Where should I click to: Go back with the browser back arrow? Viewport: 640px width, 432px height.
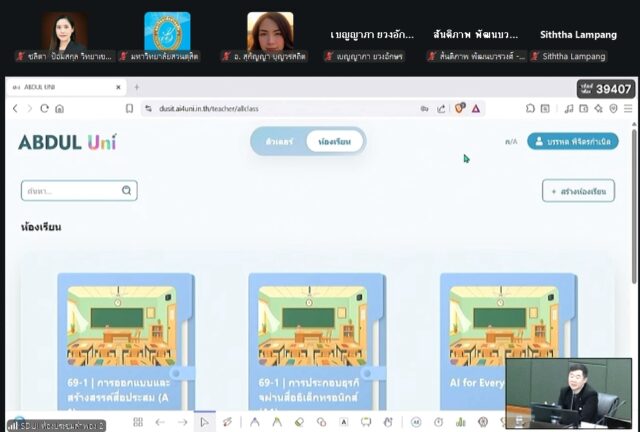pos(15,109)
